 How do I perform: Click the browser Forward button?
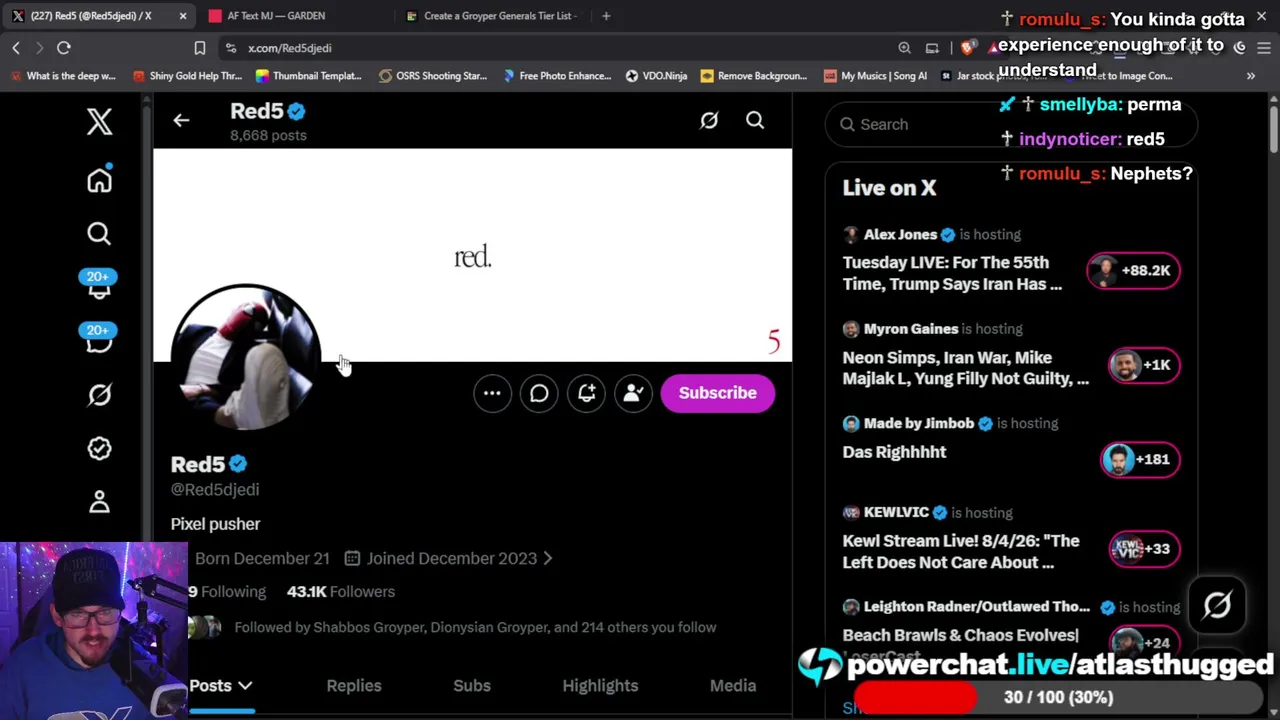coord(39,48)
